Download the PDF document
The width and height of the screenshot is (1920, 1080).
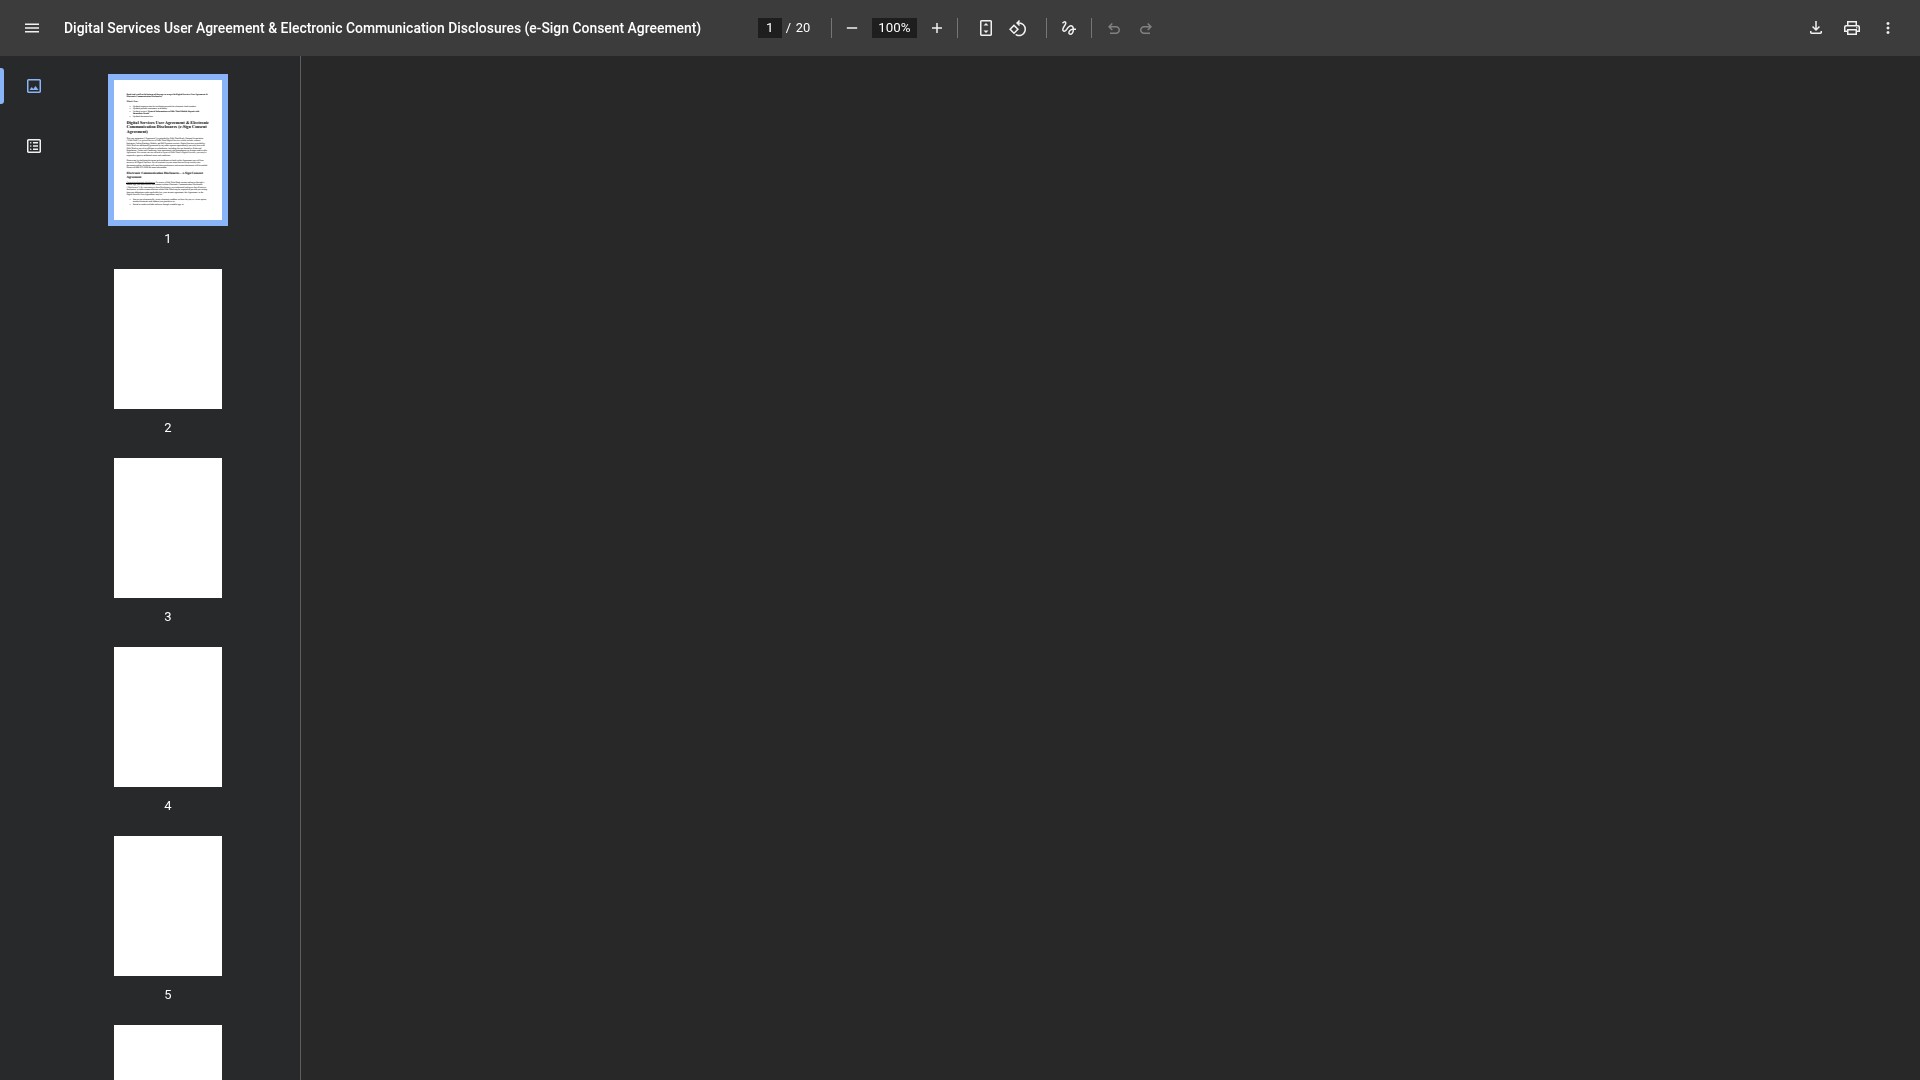(1816, 28)
